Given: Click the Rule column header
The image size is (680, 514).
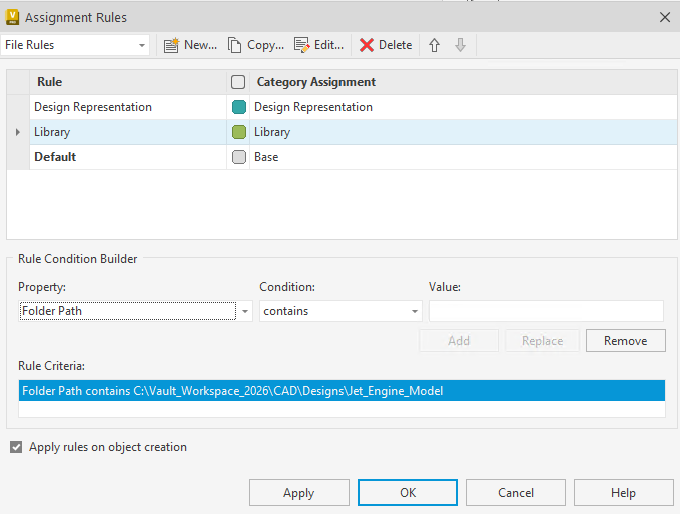Looking at the screenshot, I should 128,82.
